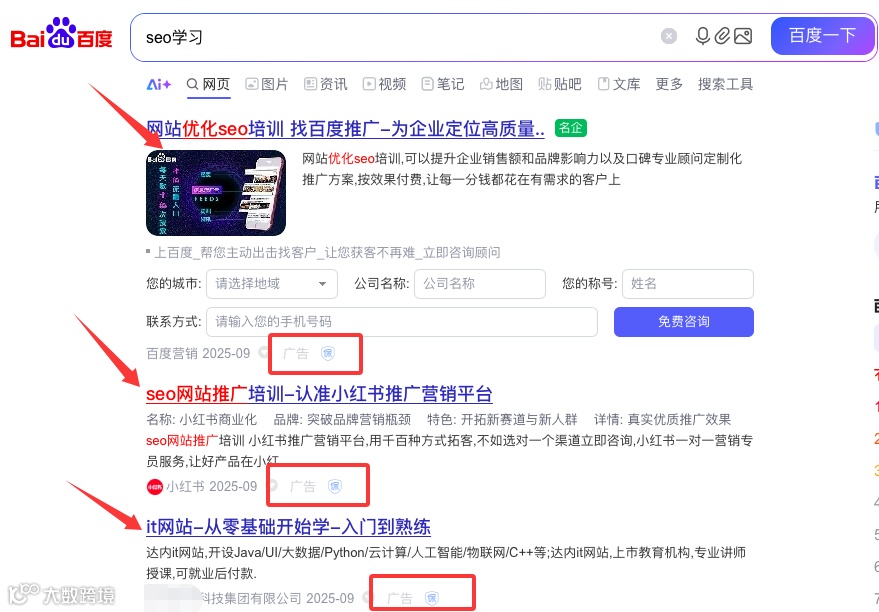Click 广告 label under 百度营销 result
Screen dimensions: 879x612
click(296, 354)
